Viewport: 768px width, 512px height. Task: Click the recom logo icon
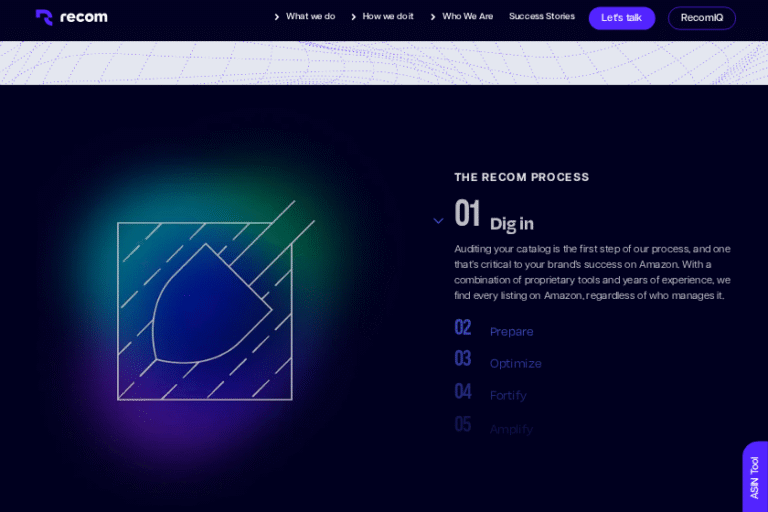point(44,17)
